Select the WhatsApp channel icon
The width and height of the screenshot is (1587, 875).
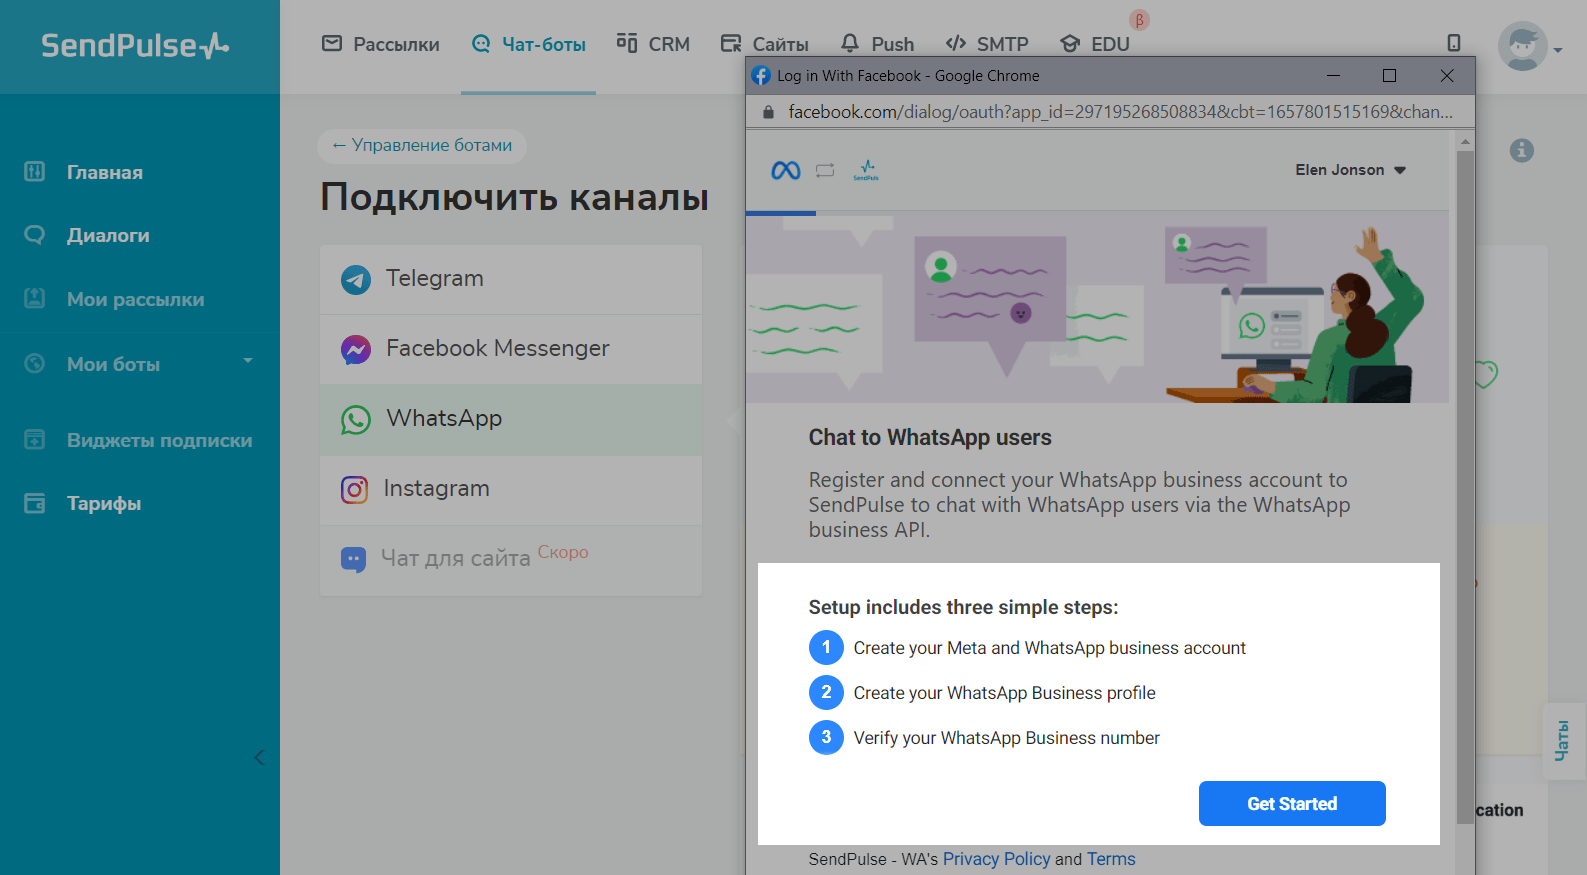[356, 419]
